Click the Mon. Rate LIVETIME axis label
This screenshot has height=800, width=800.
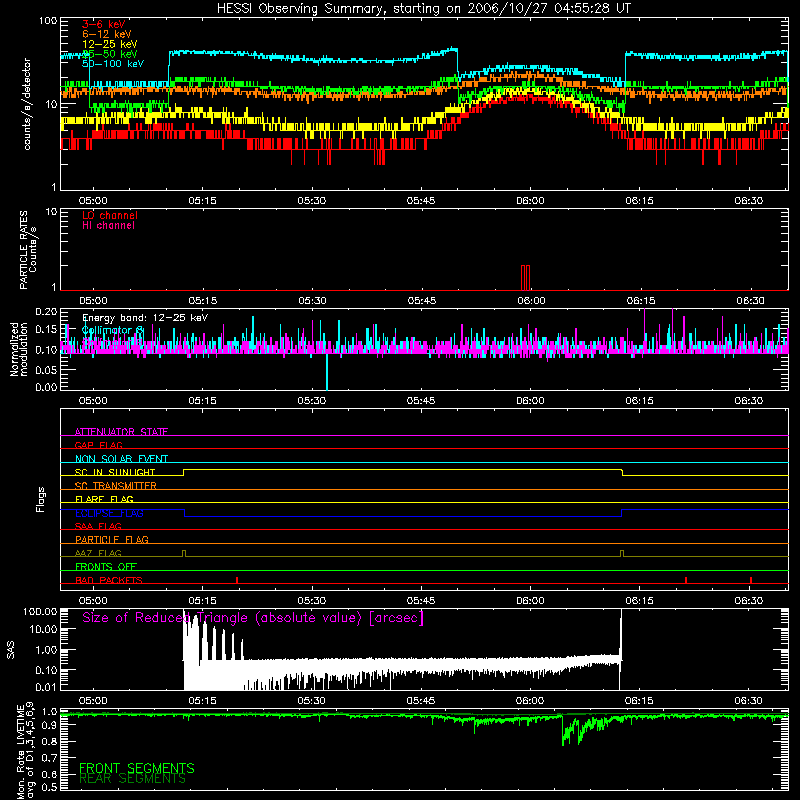[26, 750]
